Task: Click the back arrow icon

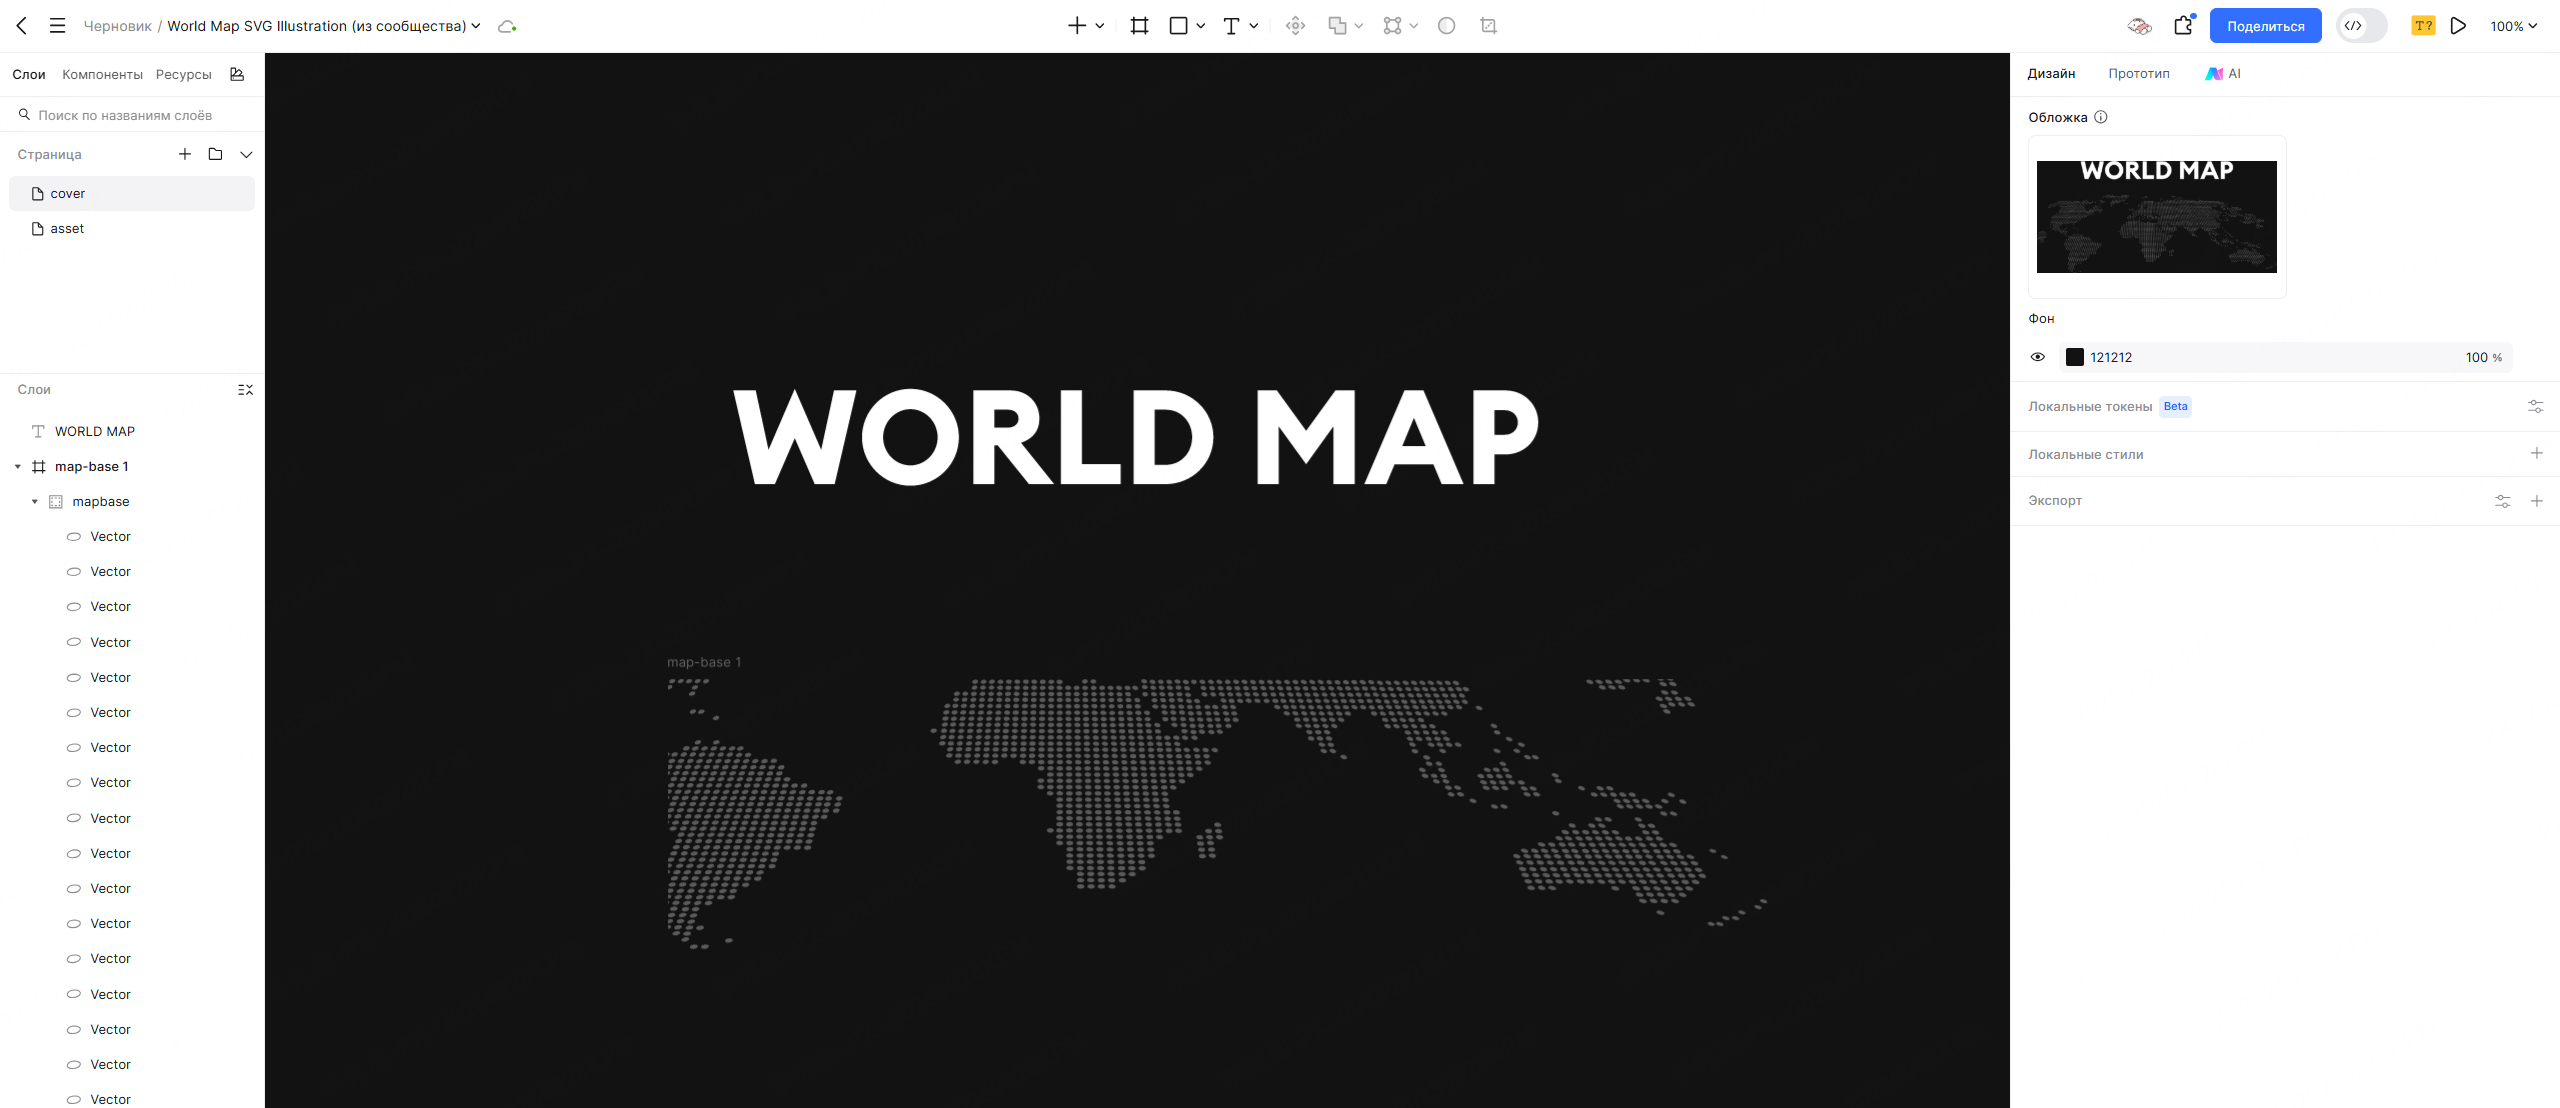Action: point(21,26)
